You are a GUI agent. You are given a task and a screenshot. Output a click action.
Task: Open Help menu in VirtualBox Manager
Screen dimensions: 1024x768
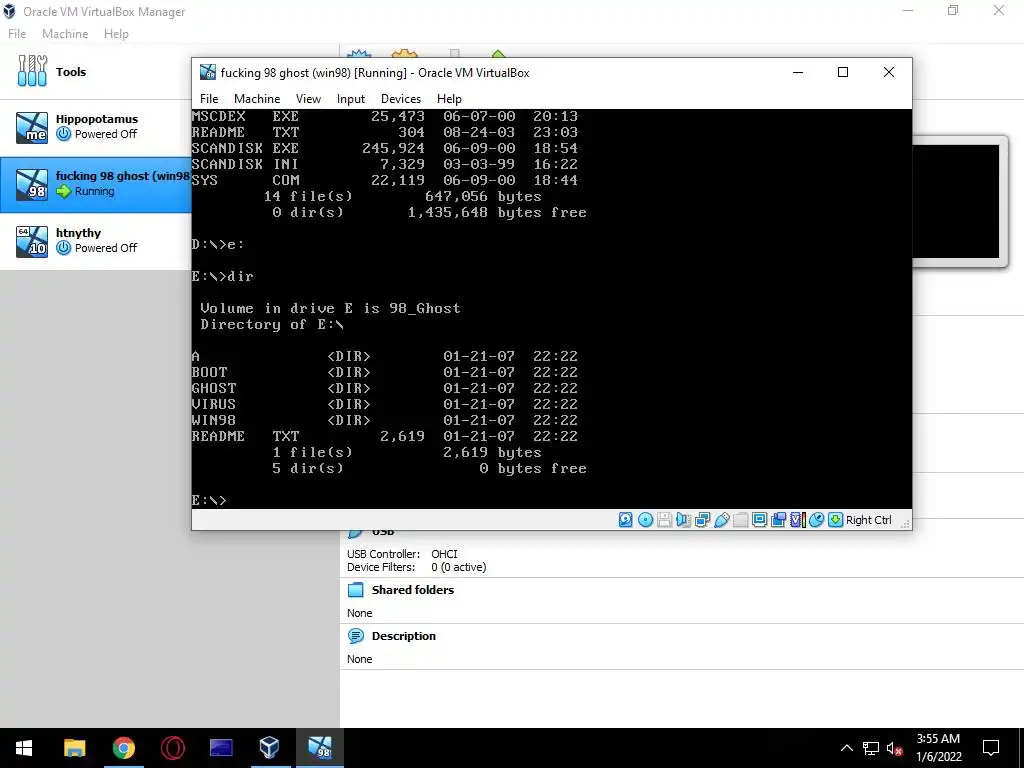point(116,34)
